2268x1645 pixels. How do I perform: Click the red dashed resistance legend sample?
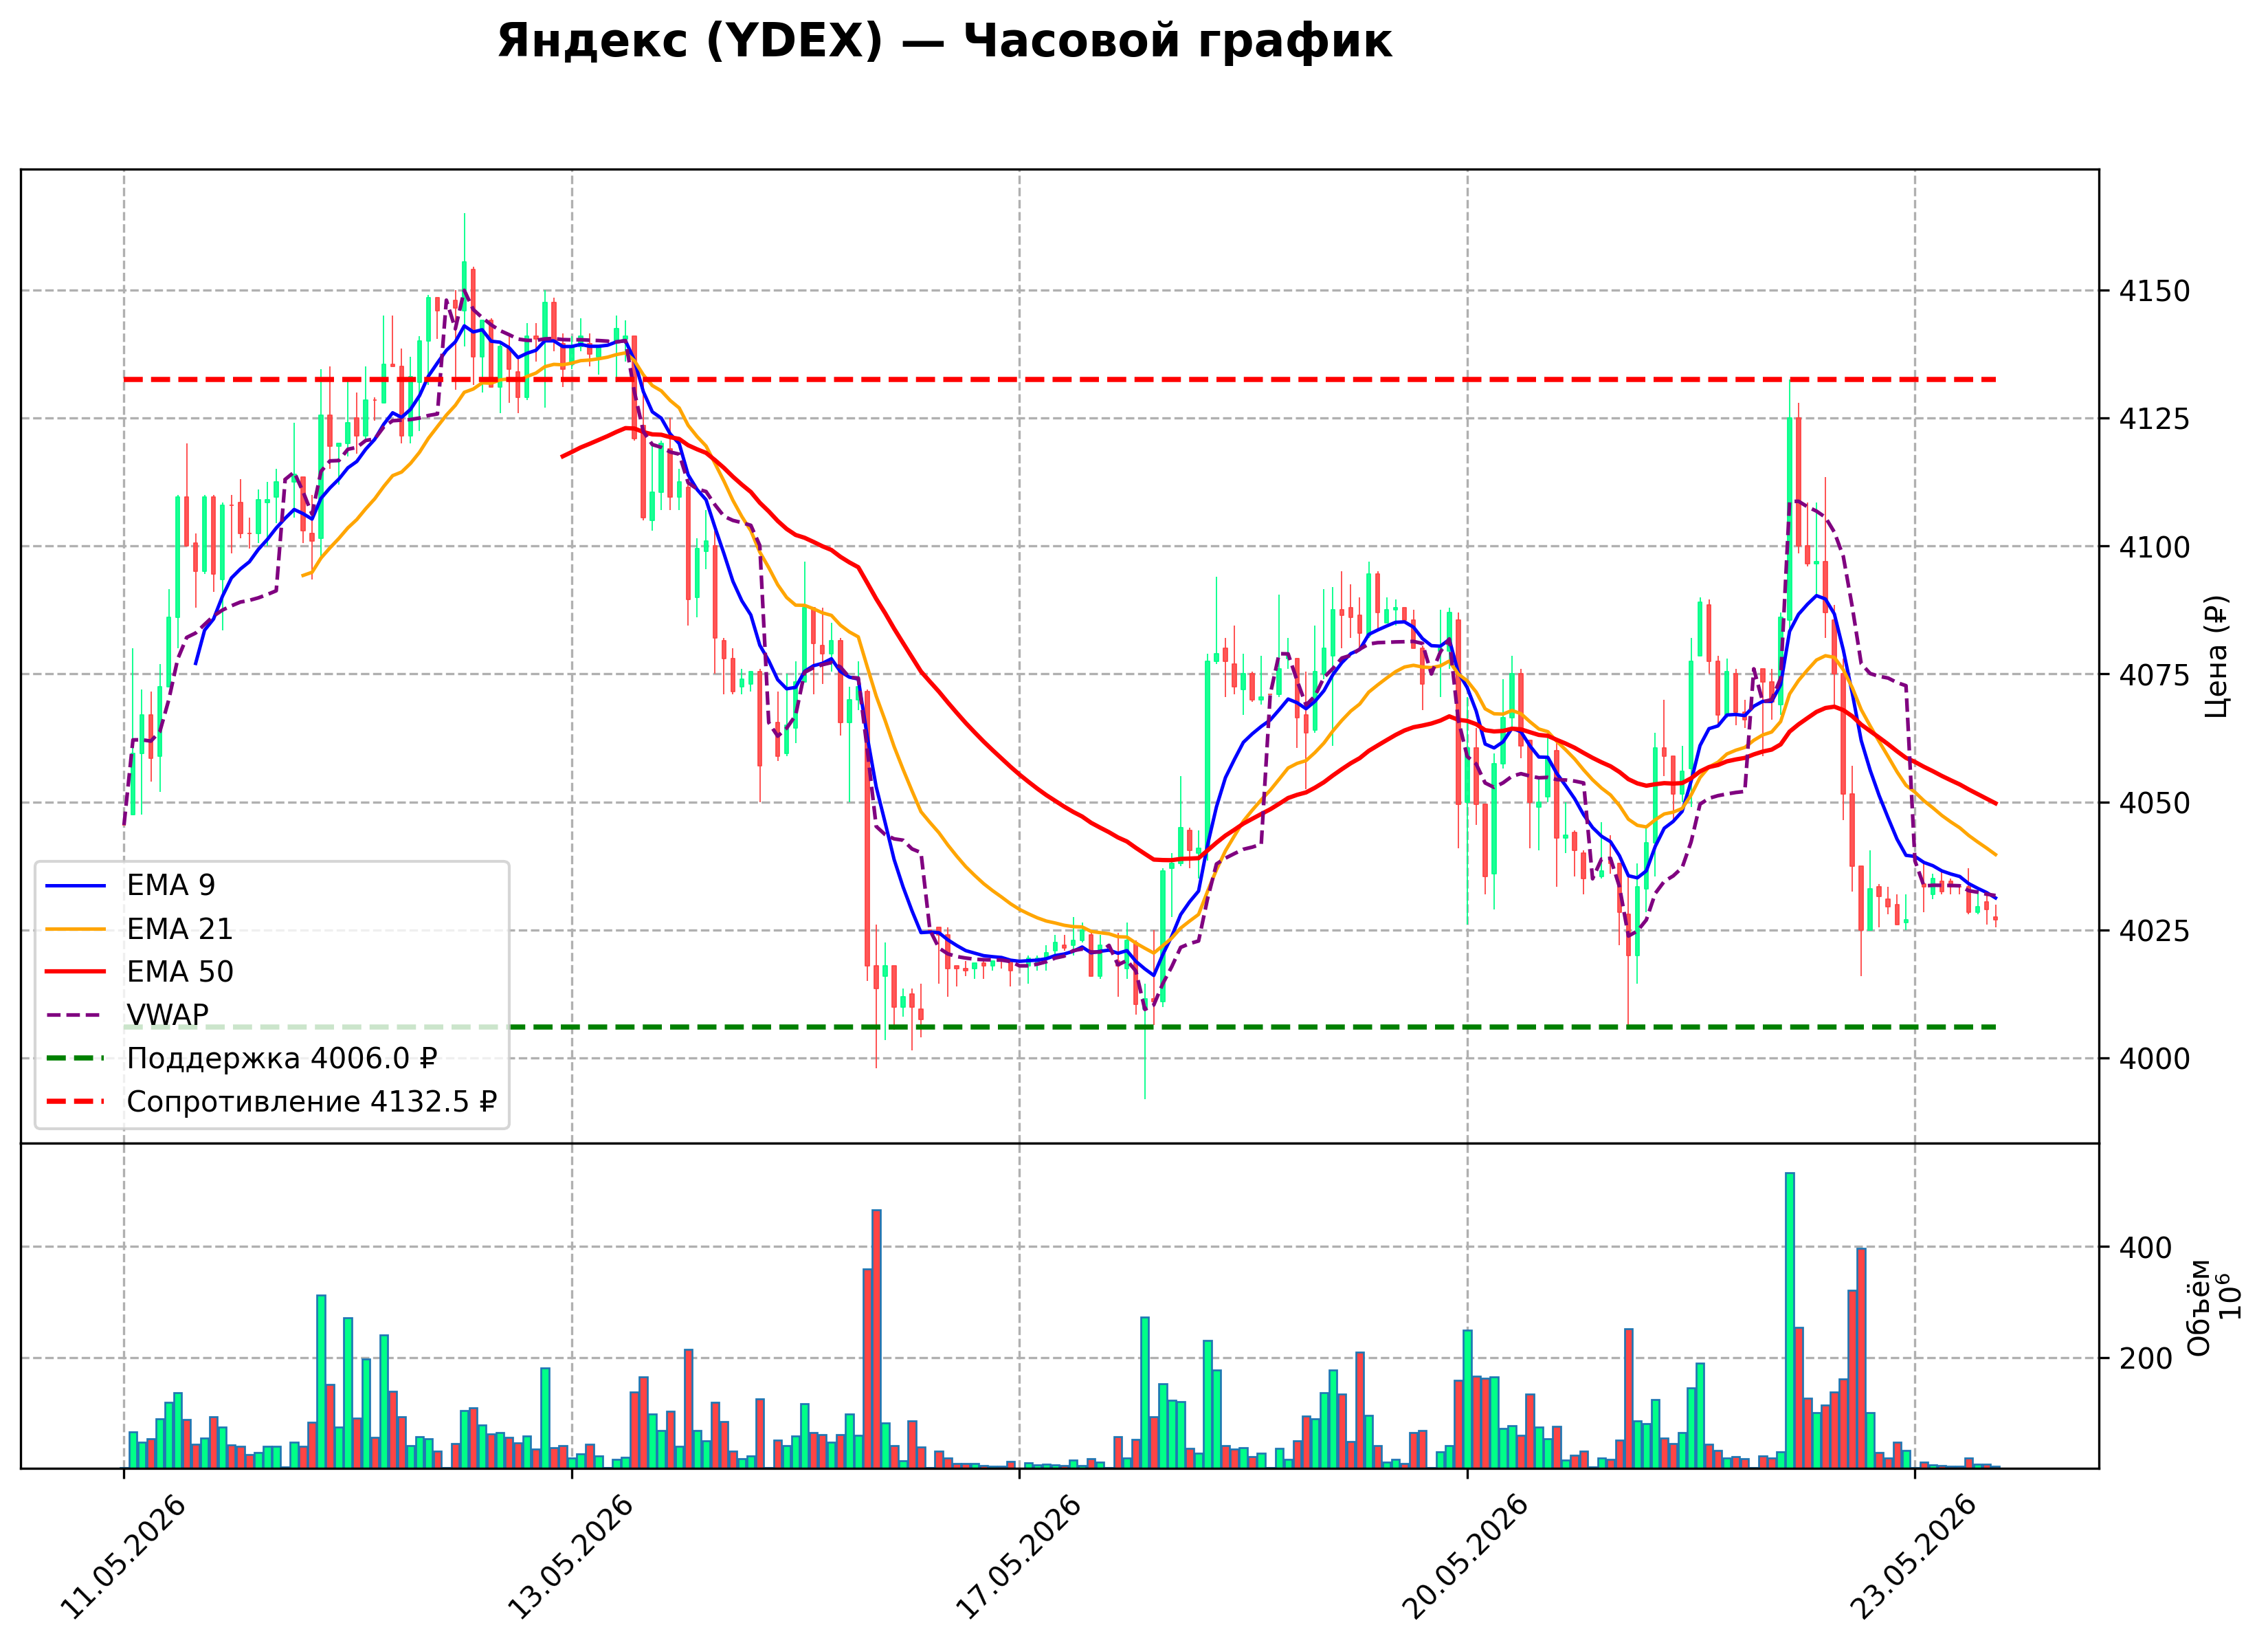click(76, 1102)
